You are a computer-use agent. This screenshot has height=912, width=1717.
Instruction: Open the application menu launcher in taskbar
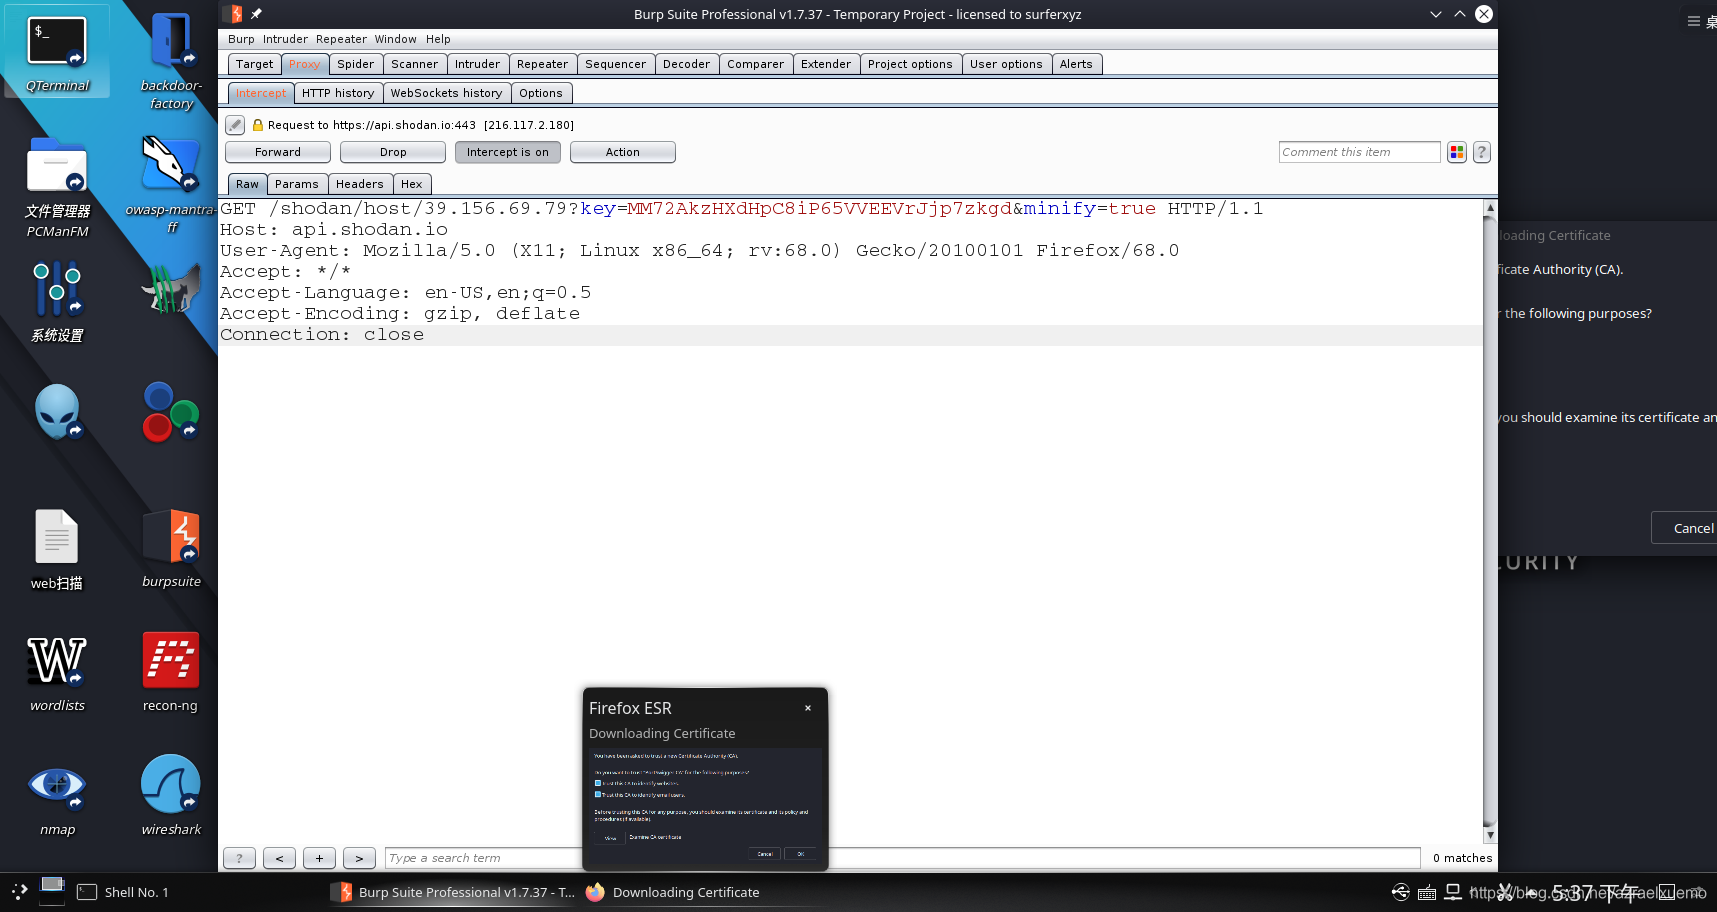pyautogui.click(x=19, y=892)
